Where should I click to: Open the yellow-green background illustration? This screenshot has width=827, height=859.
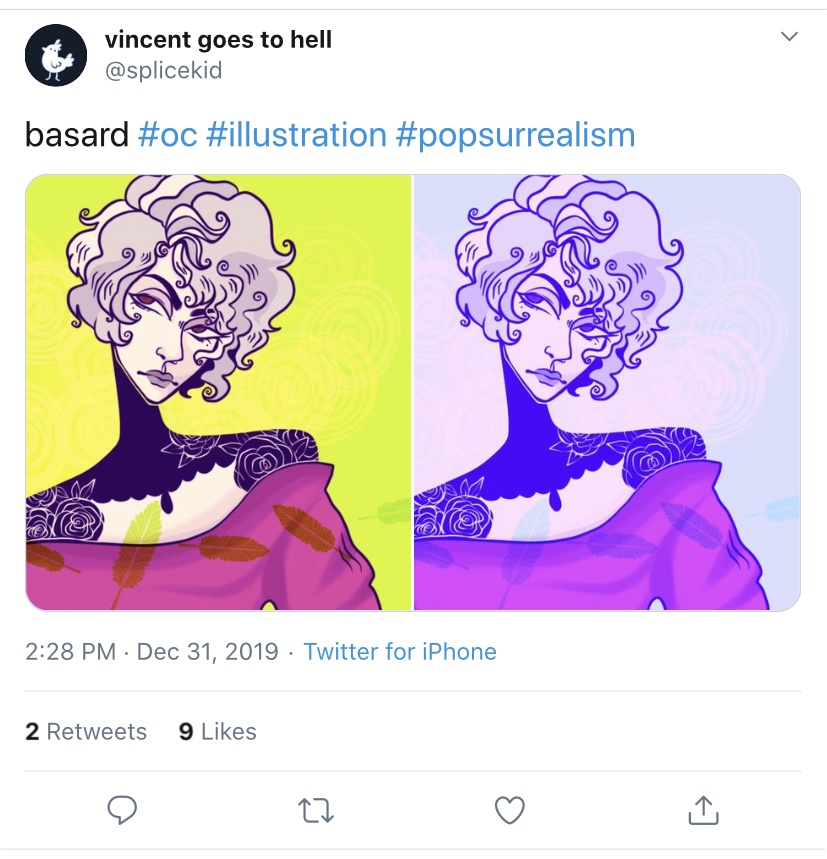[218, 392]
